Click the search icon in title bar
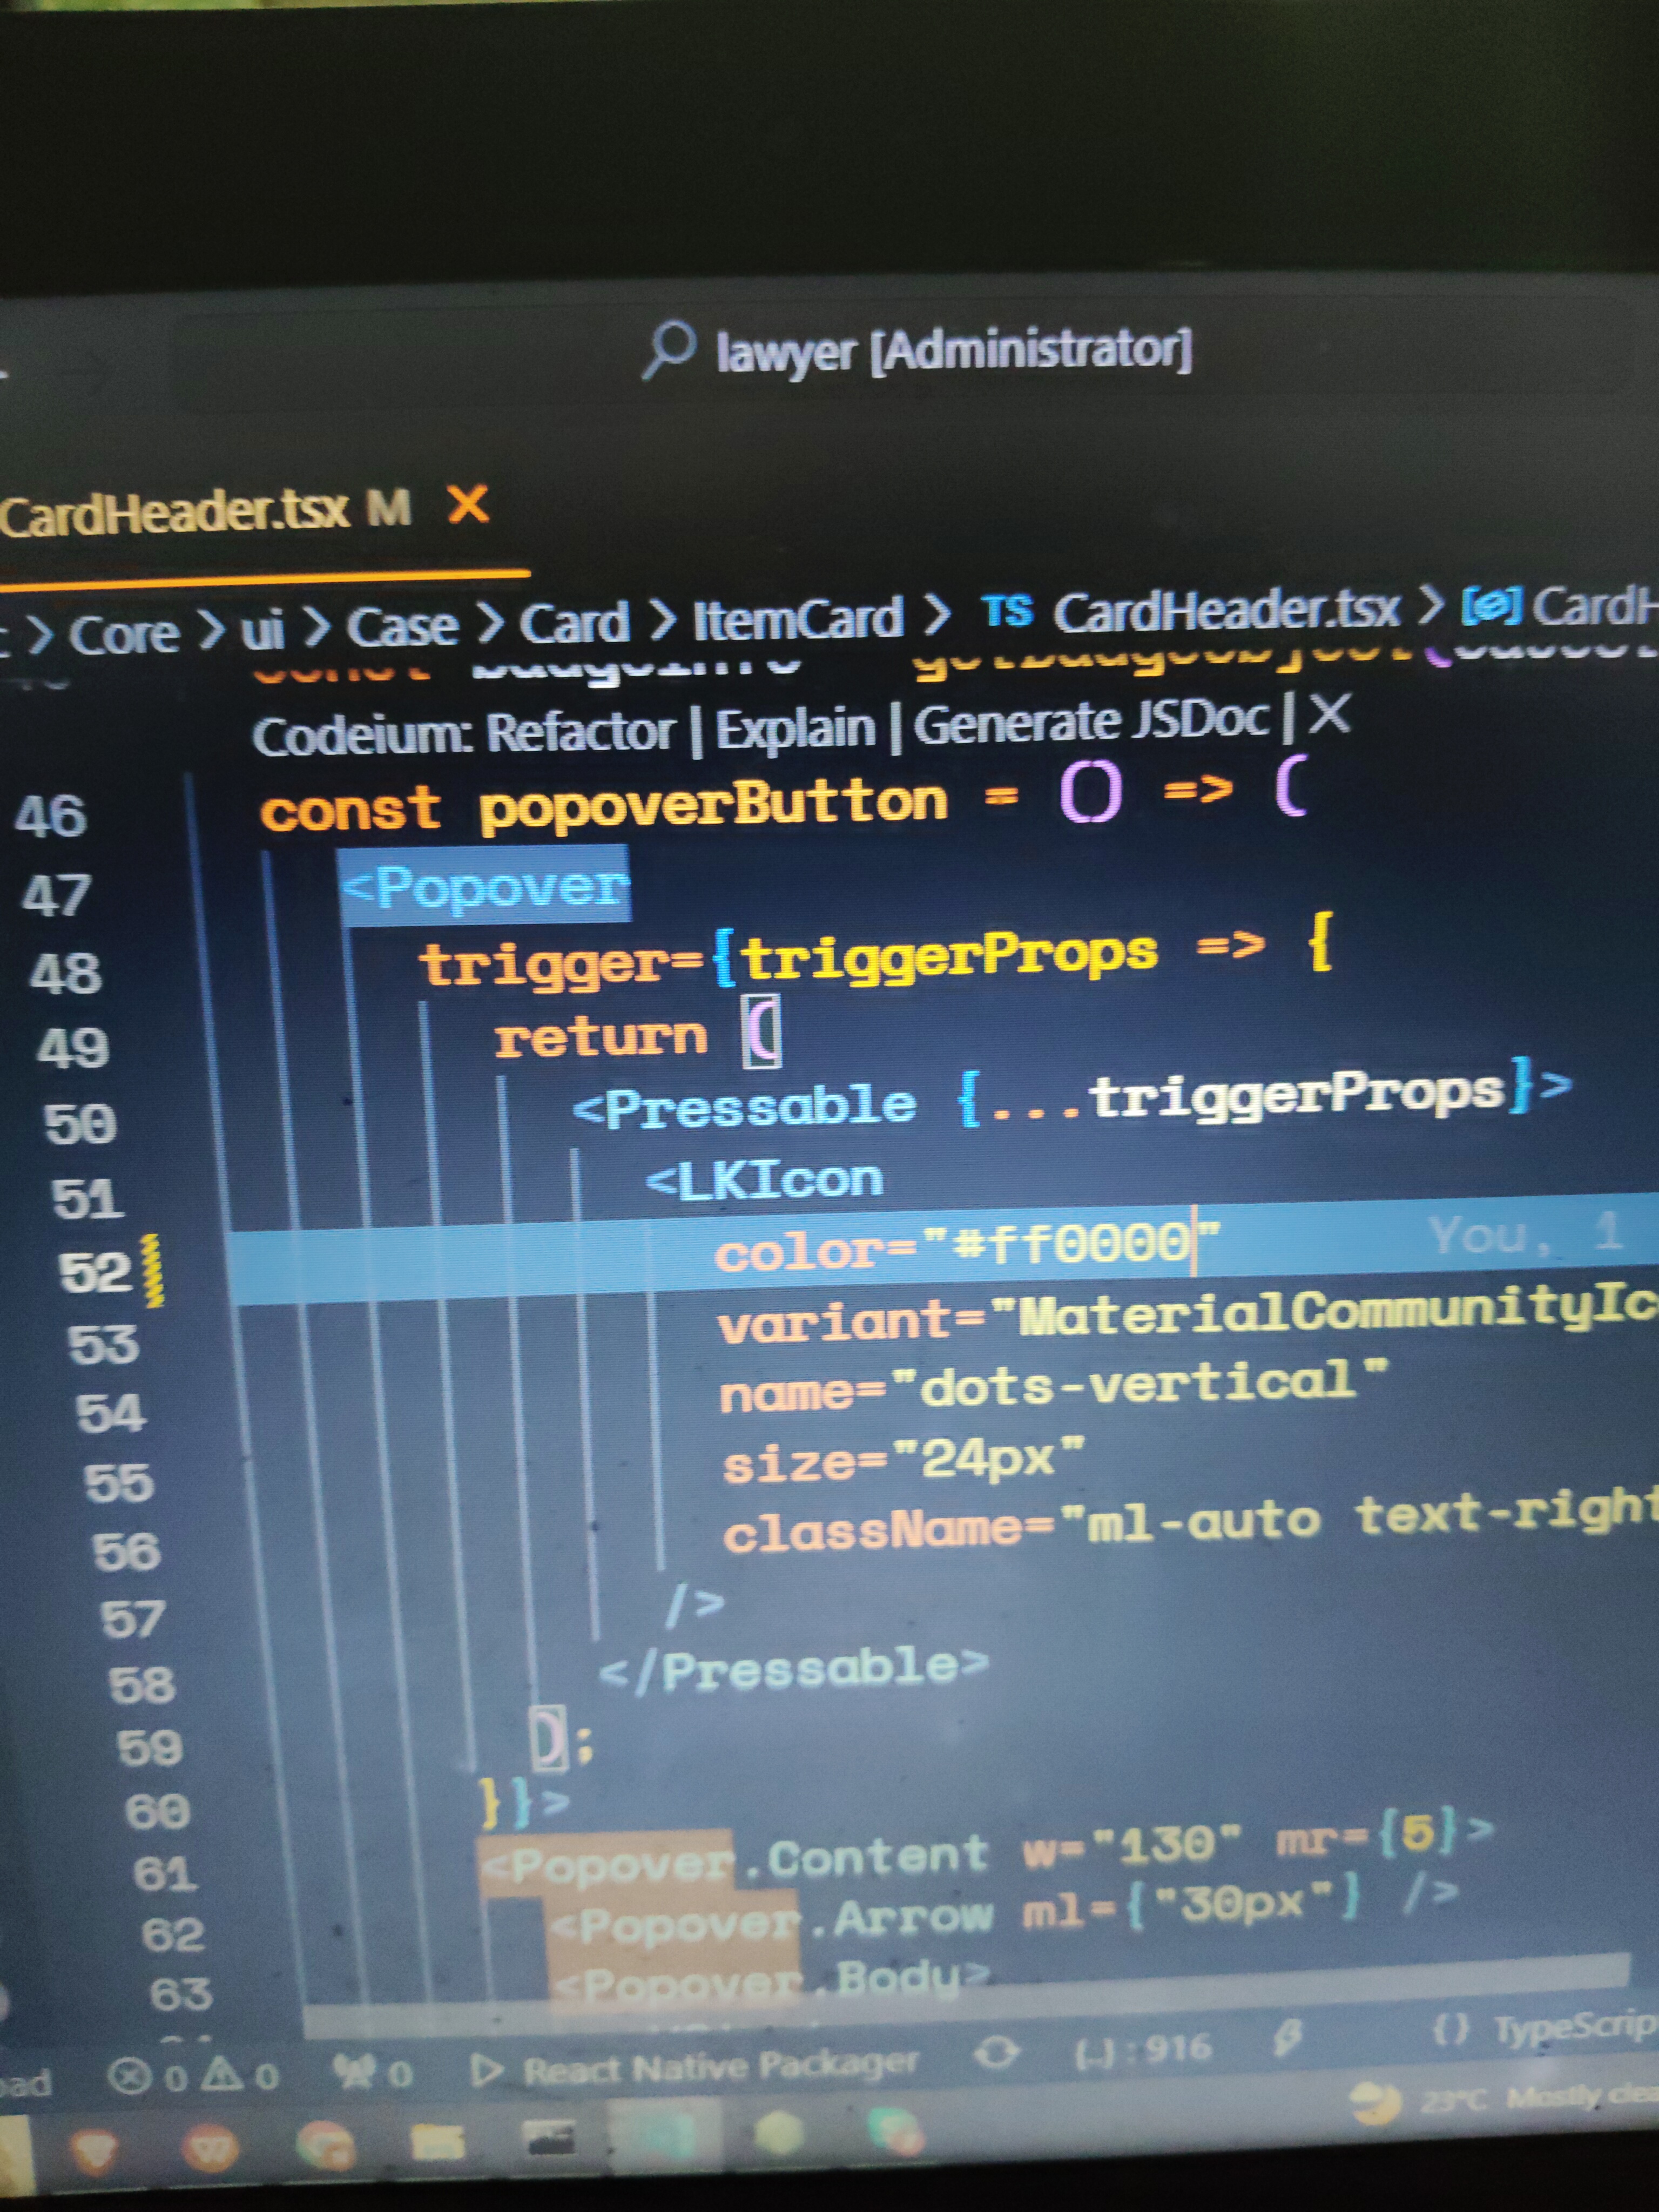1659x2212 pixels. (x=669, y=351)
